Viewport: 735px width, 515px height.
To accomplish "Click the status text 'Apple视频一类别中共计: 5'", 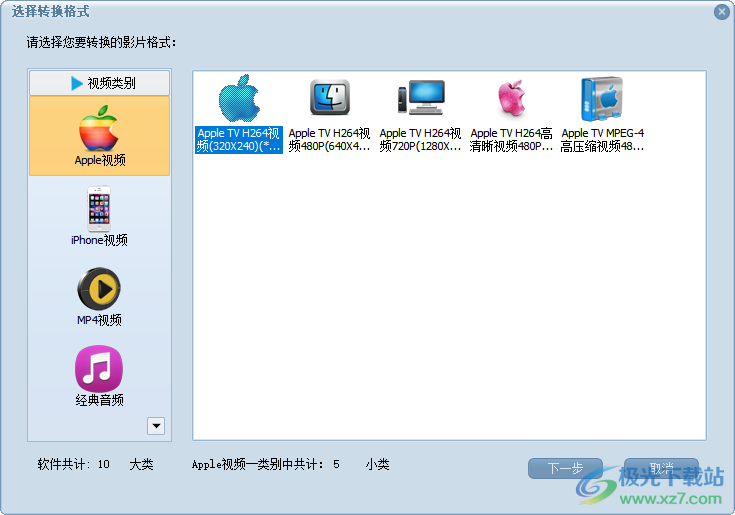I will 266,464.
